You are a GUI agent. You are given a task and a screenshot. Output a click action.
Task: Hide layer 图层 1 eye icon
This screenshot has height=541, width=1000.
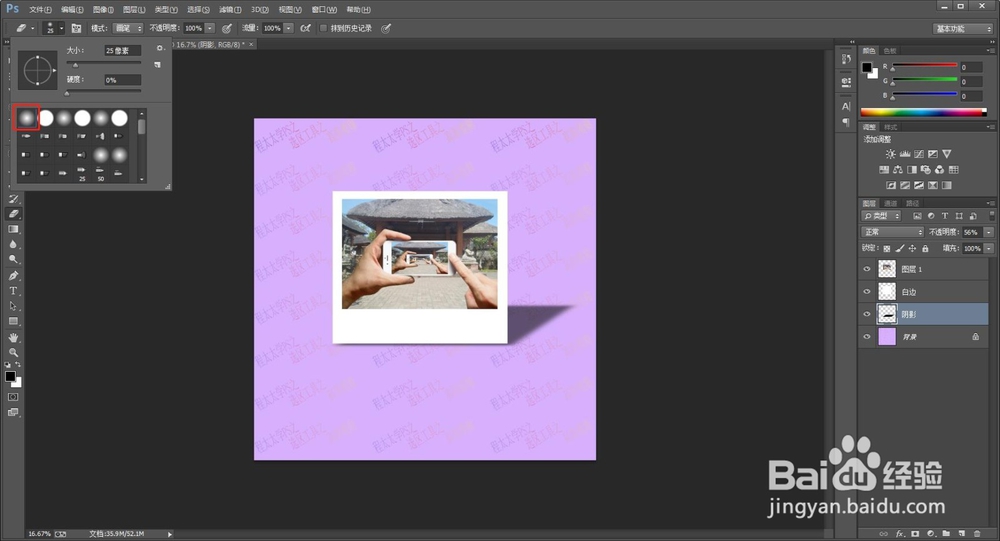point(867,269)
